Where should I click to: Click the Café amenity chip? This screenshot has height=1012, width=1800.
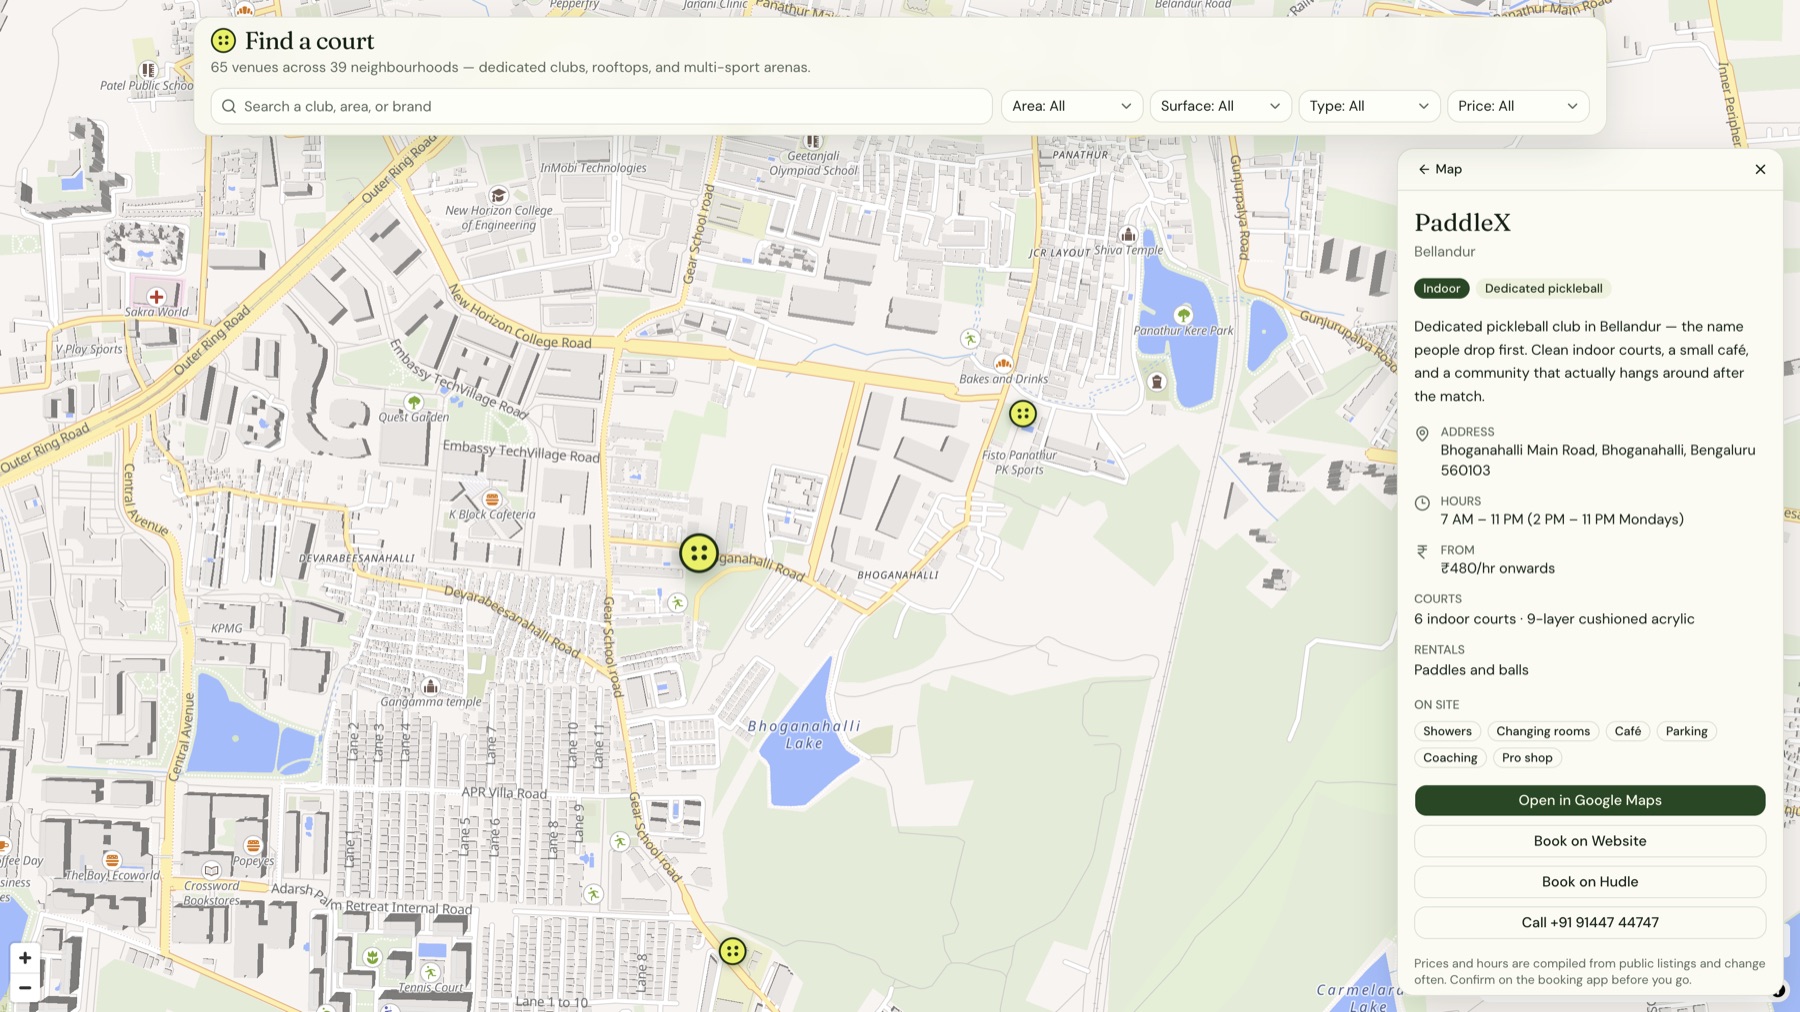point(1627,731)
